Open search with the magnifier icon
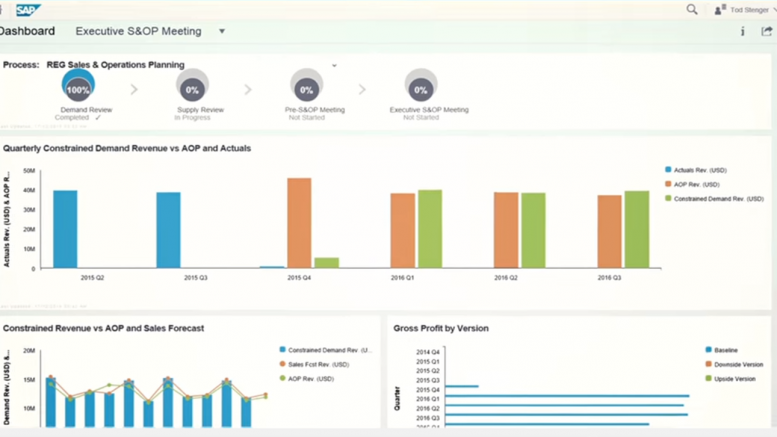 tap(692, 10)
